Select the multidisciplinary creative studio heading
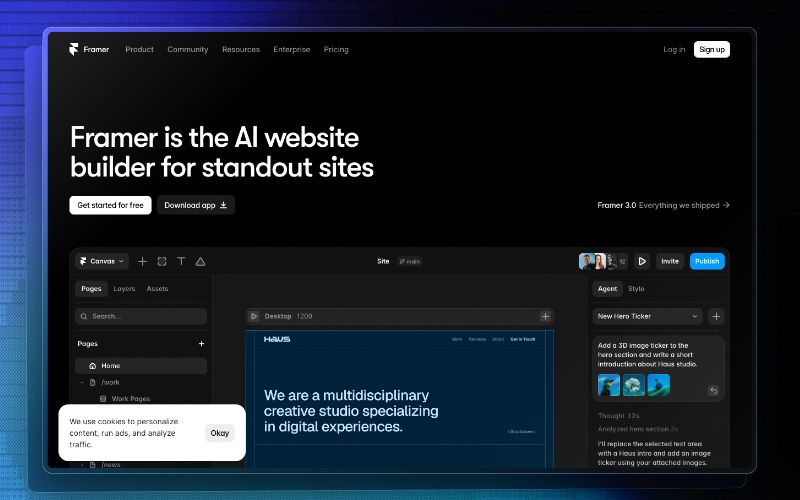 coord(351,411)
